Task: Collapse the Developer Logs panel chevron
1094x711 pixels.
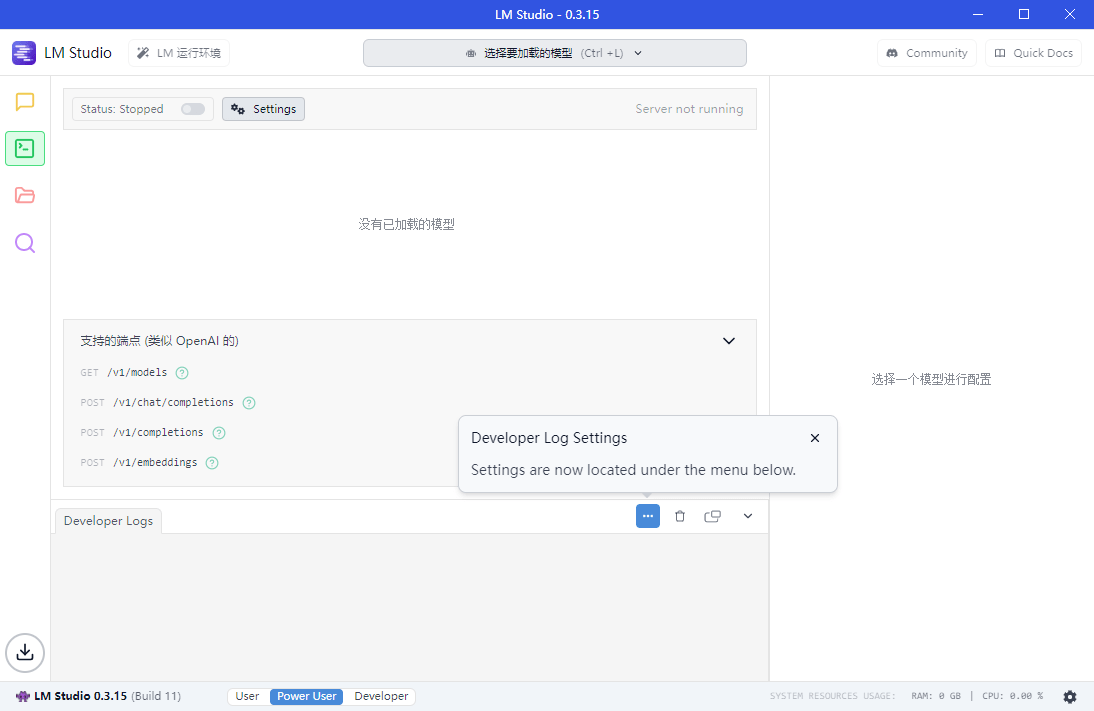Action: 747,516
